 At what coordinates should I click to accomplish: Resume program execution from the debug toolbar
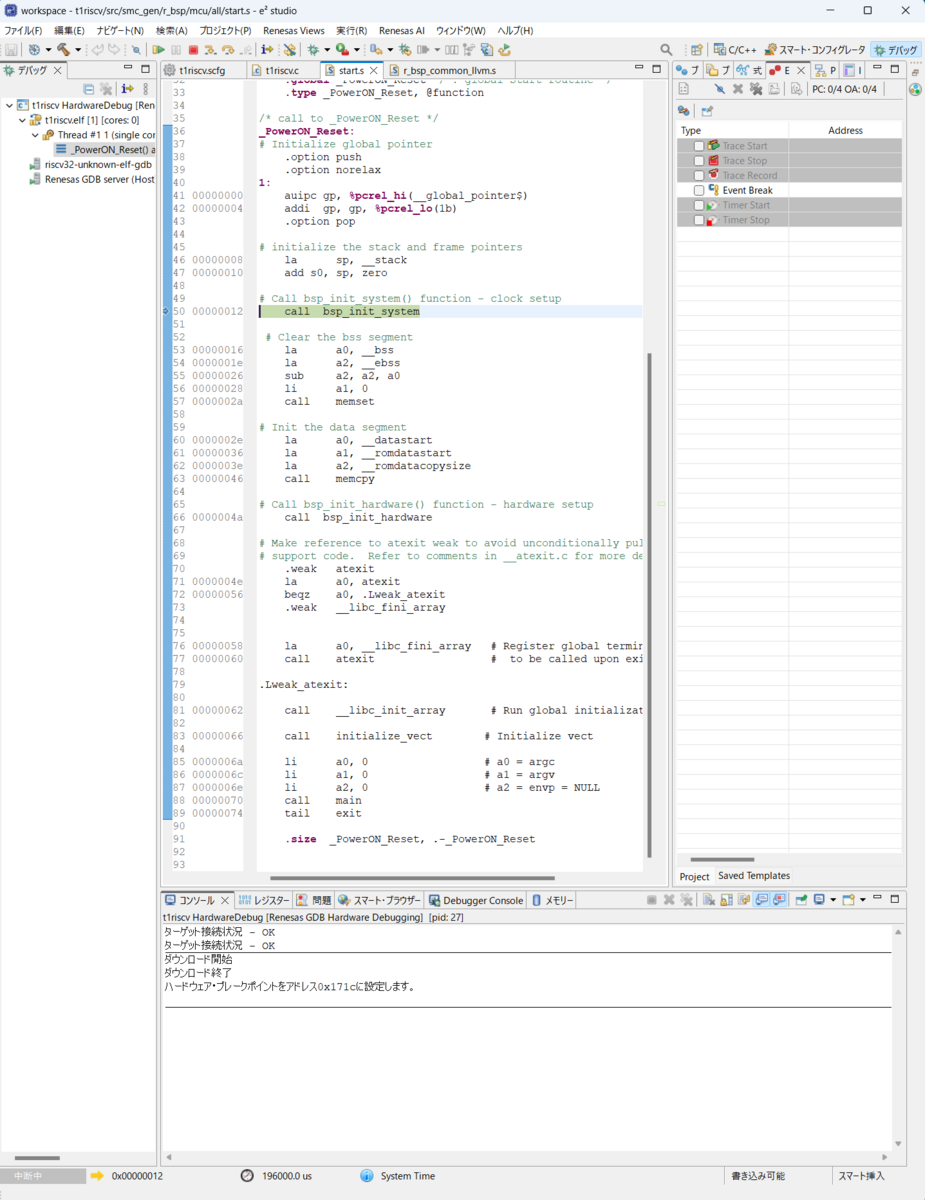[159, 48]
